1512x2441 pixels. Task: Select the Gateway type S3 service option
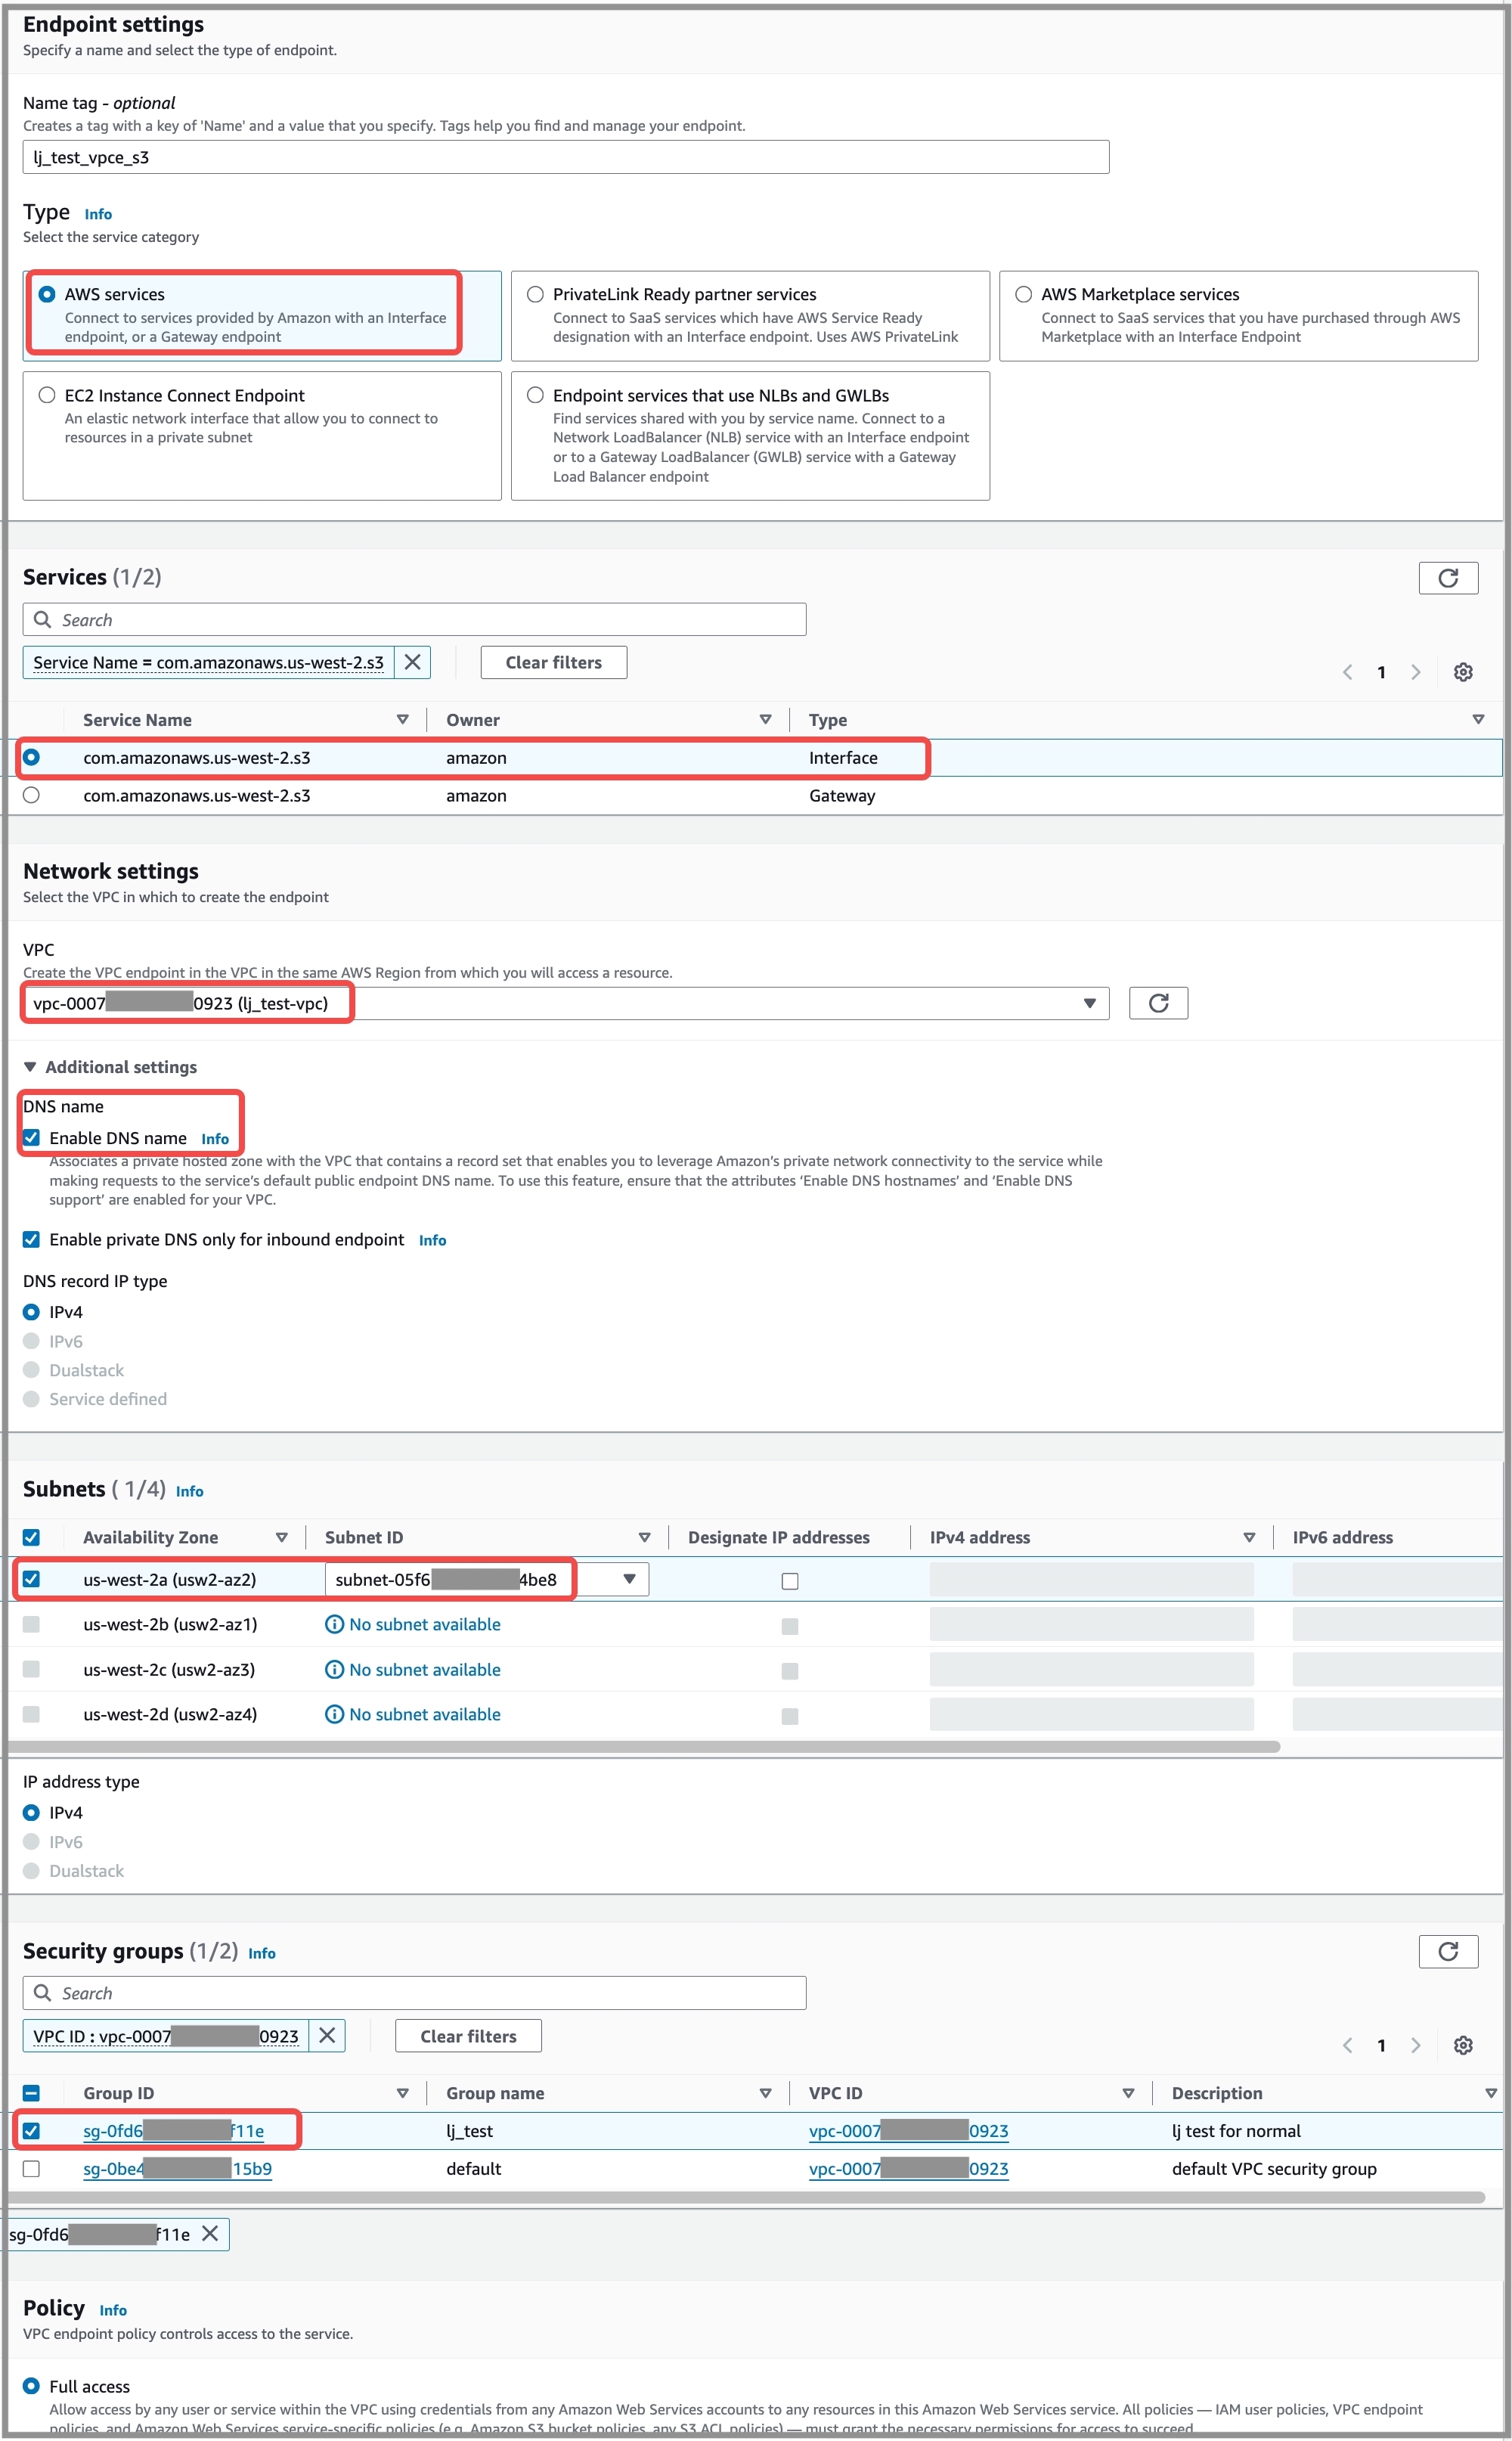tap(31, 795)
